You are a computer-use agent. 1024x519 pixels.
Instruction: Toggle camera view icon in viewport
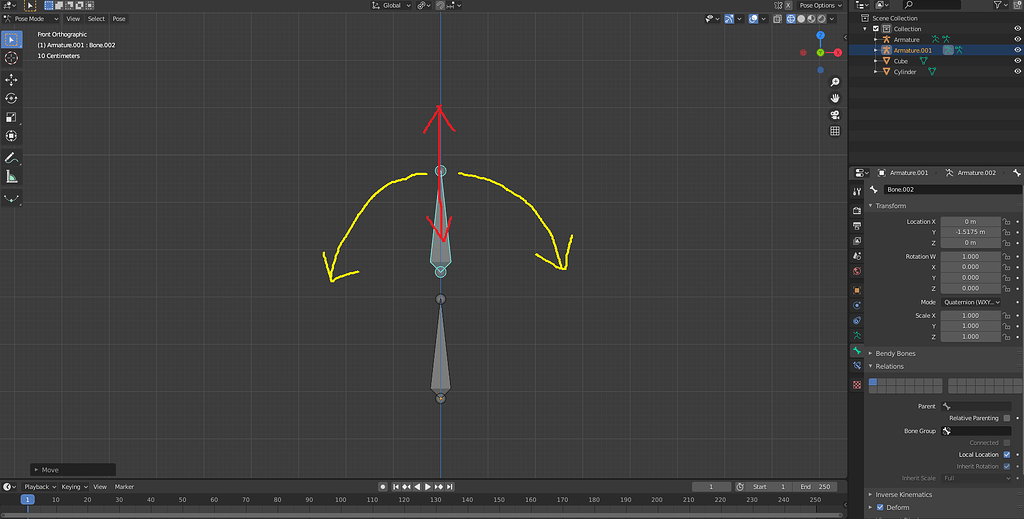pos(835,114)
